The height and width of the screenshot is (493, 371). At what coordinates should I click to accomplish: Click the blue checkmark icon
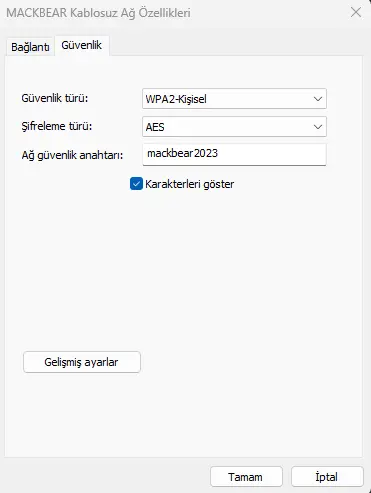(x=136, y=184)
